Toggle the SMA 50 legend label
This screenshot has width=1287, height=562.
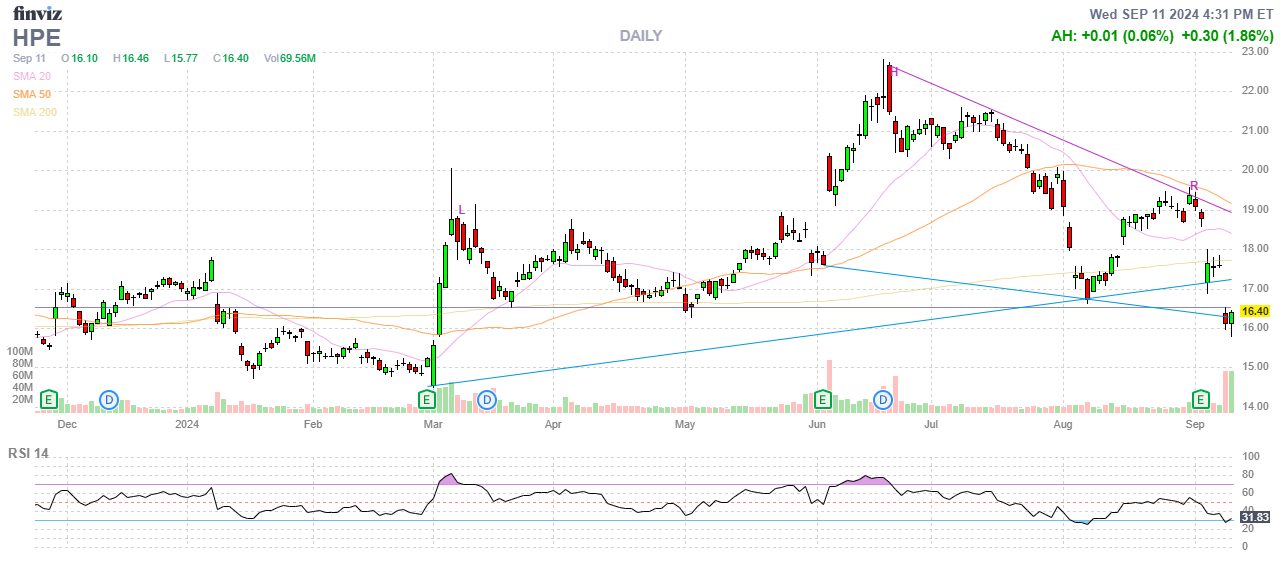coord(31,94)
